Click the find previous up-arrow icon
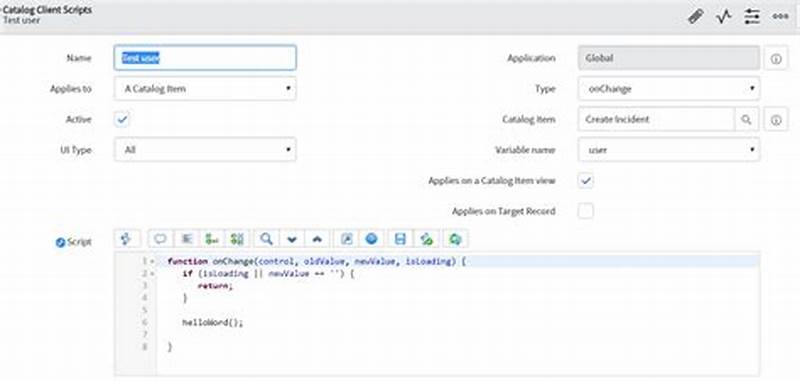800x381 pixels. click(x=317, y=238)
